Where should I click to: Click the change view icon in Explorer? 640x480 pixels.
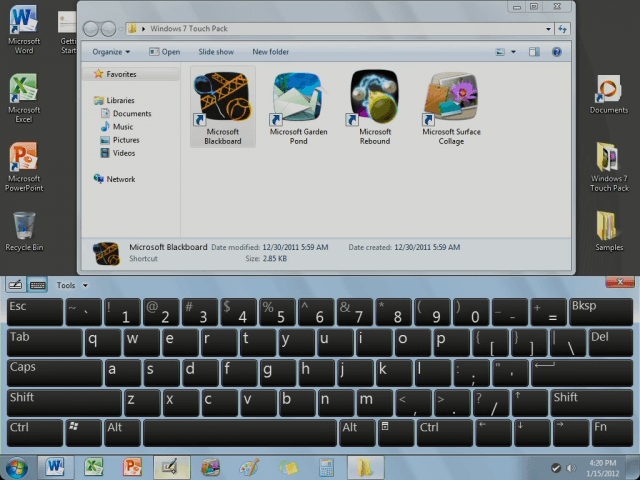[500, 52]
